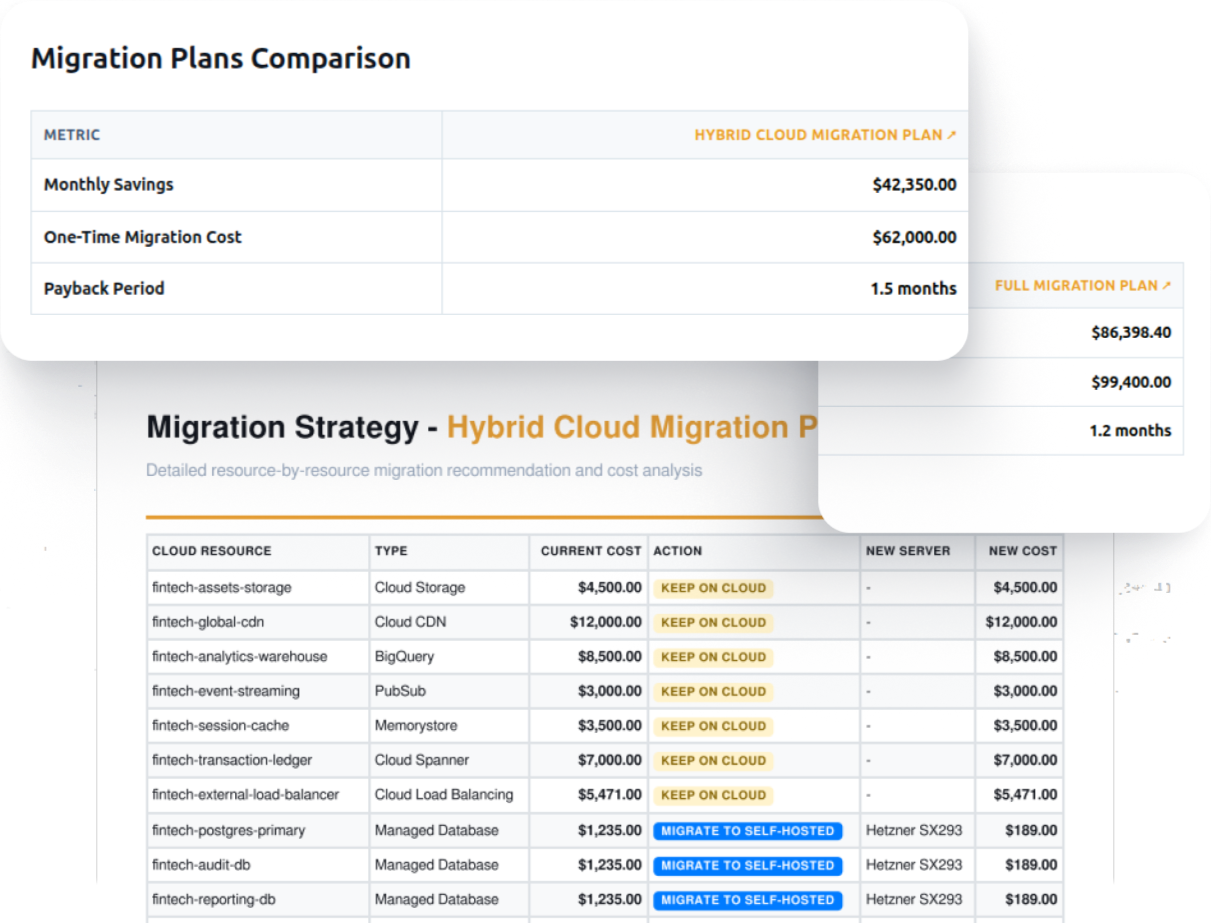Click the Payback Period label
Screen dimensions: 1211x923
pyautogui.click(x=104, y=289)
